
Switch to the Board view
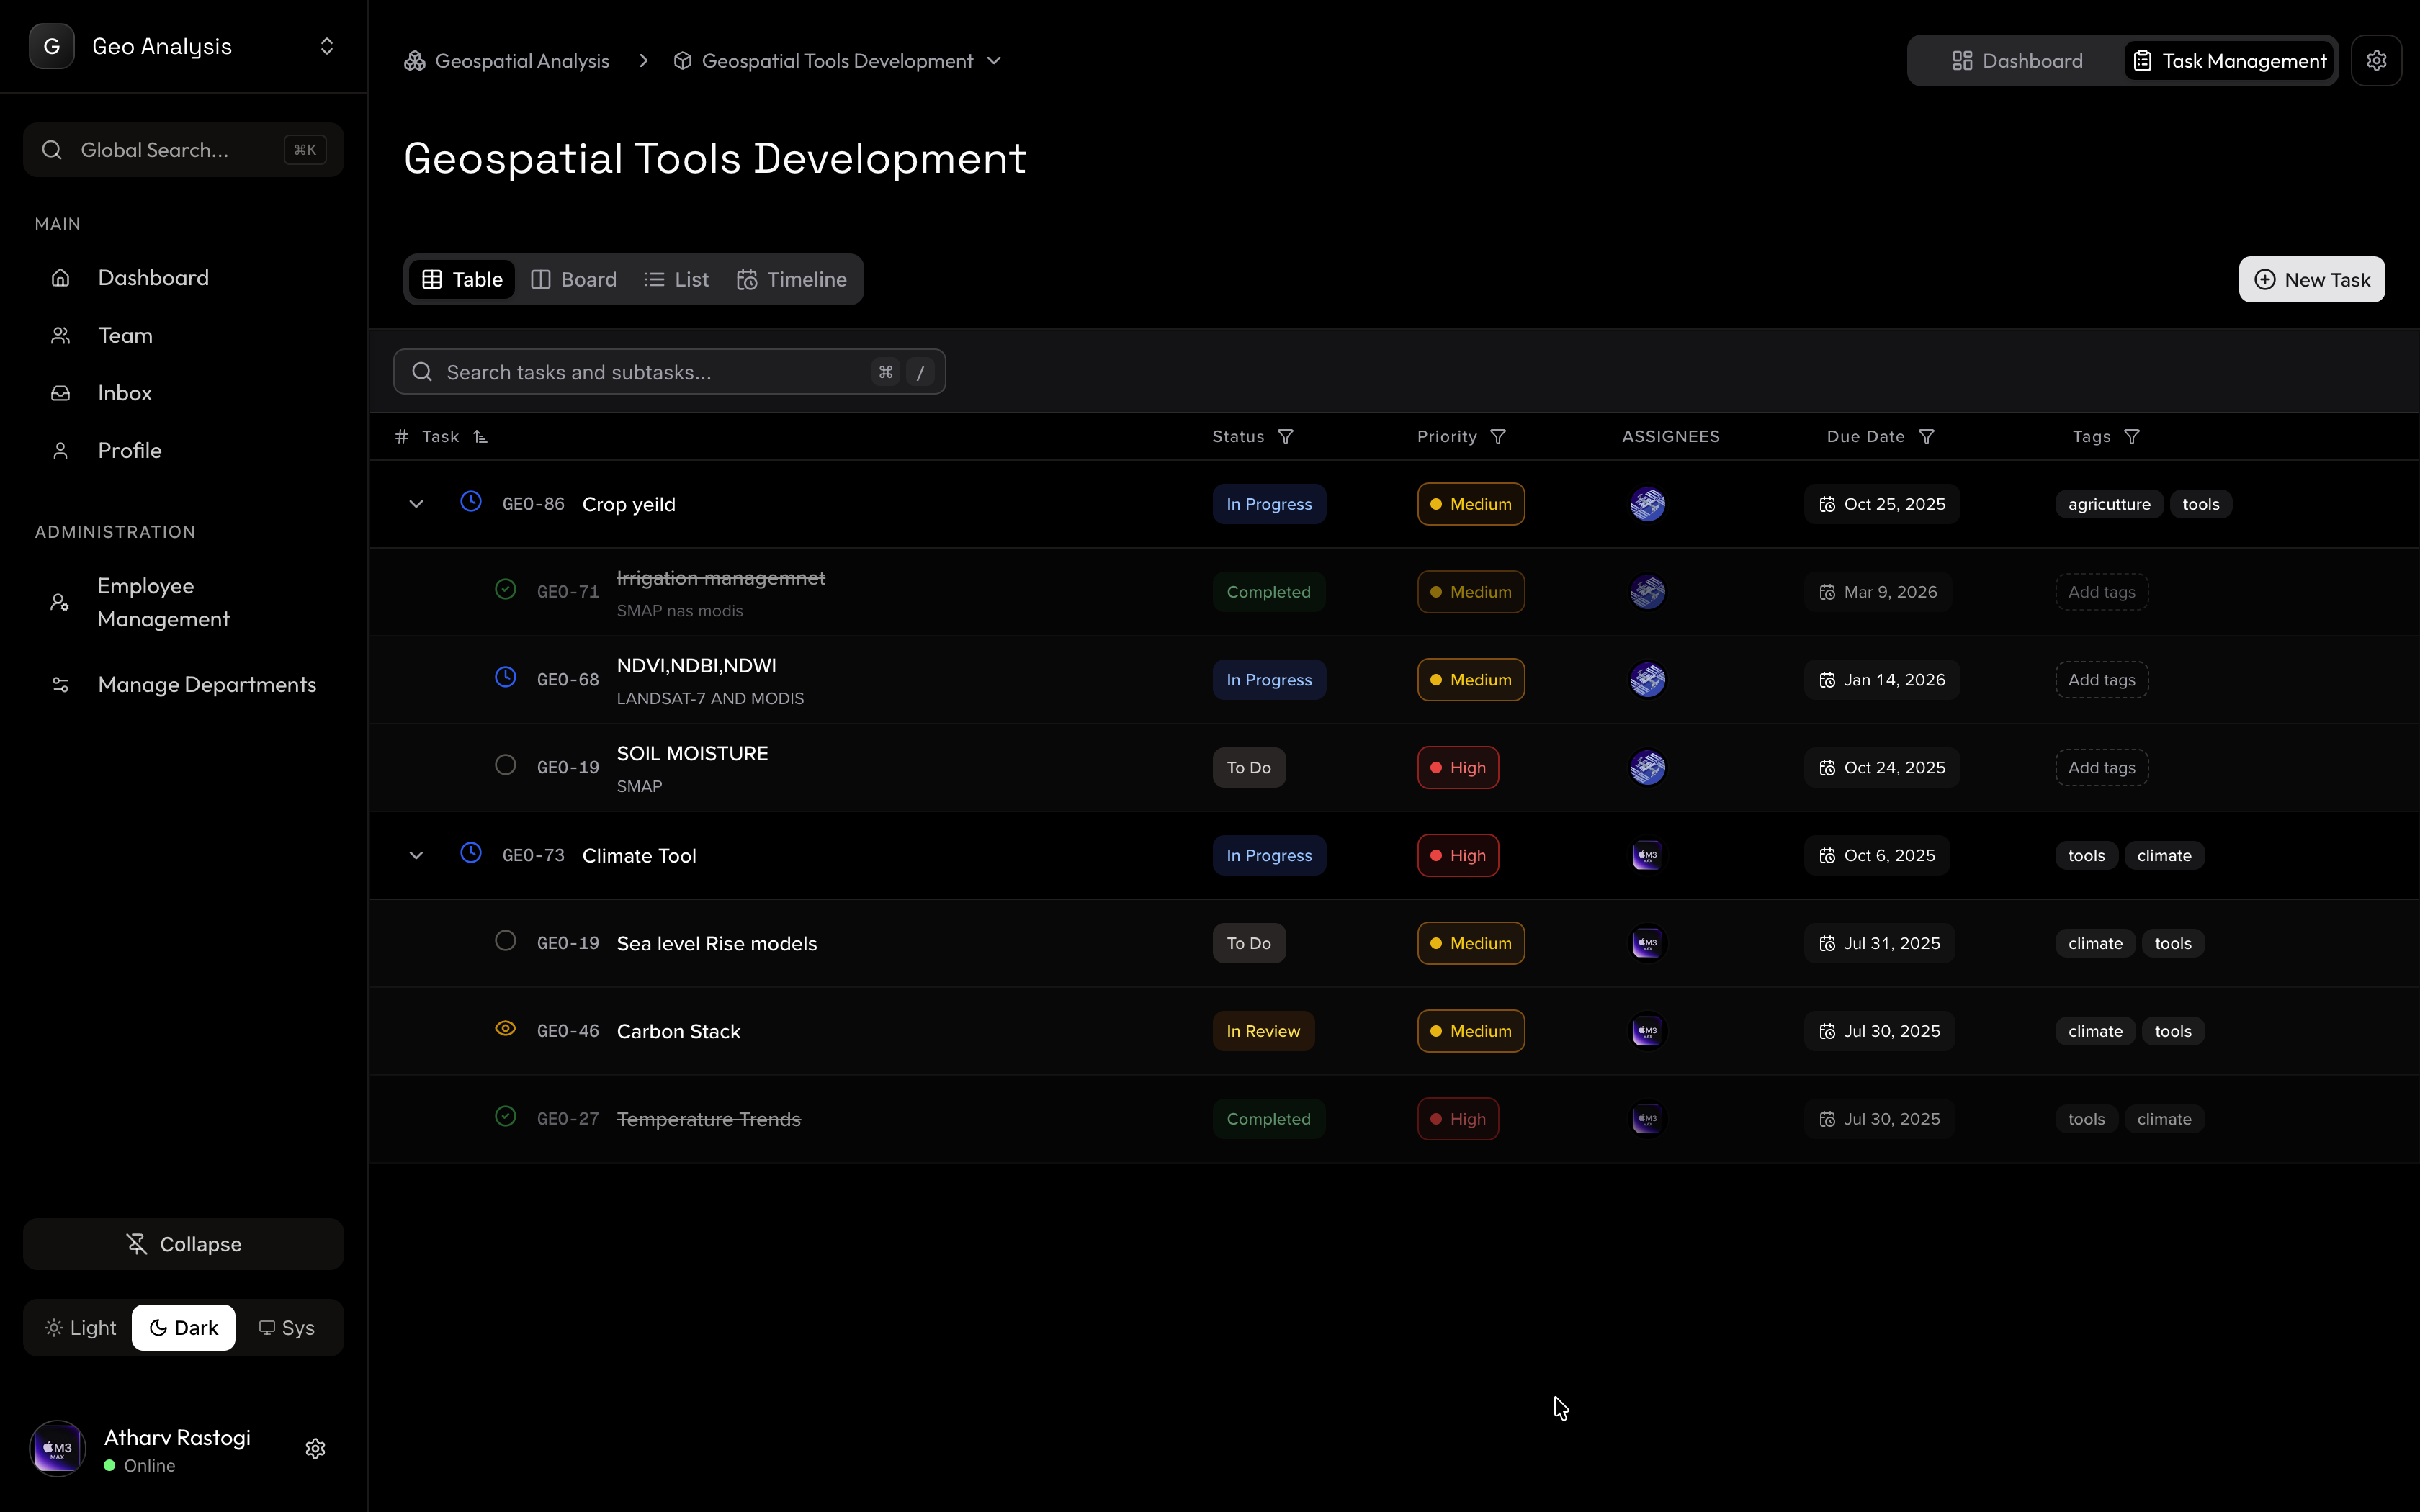(573, 279)
